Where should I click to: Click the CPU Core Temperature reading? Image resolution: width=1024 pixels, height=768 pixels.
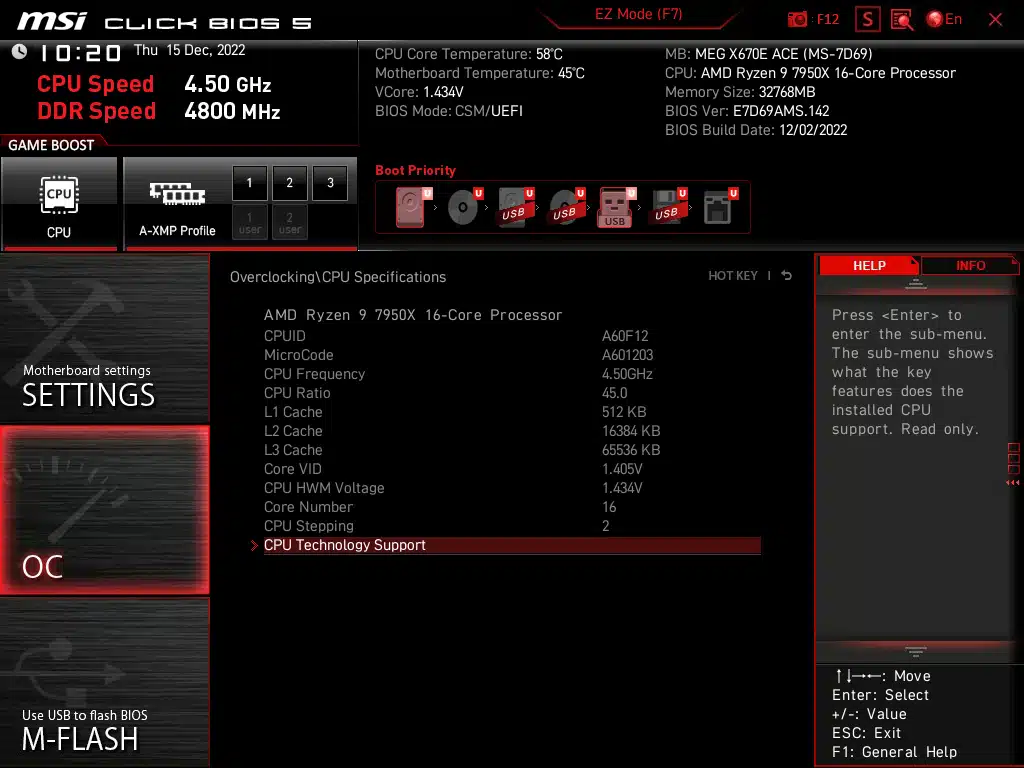(x=468, y=54)
